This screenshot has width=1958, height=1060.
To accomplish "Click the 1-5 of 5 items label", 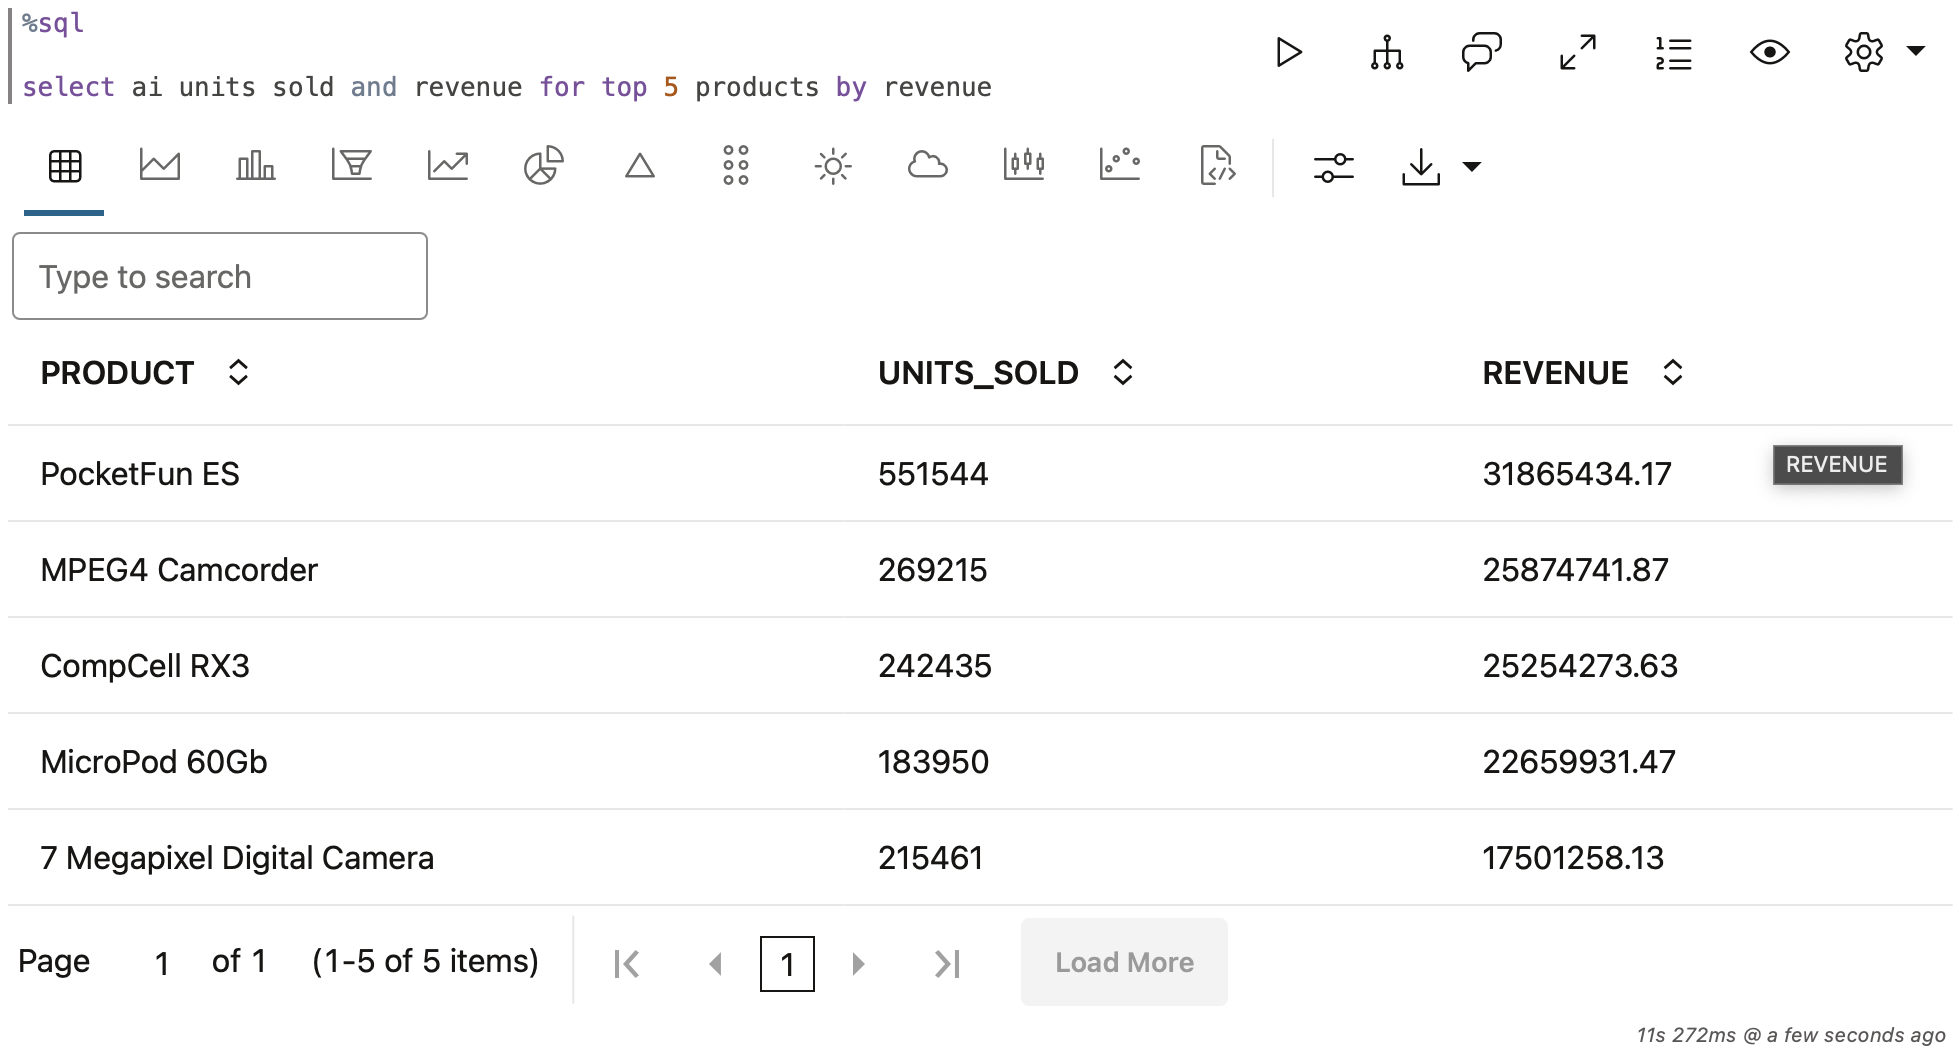I will [x=425, y=961].
